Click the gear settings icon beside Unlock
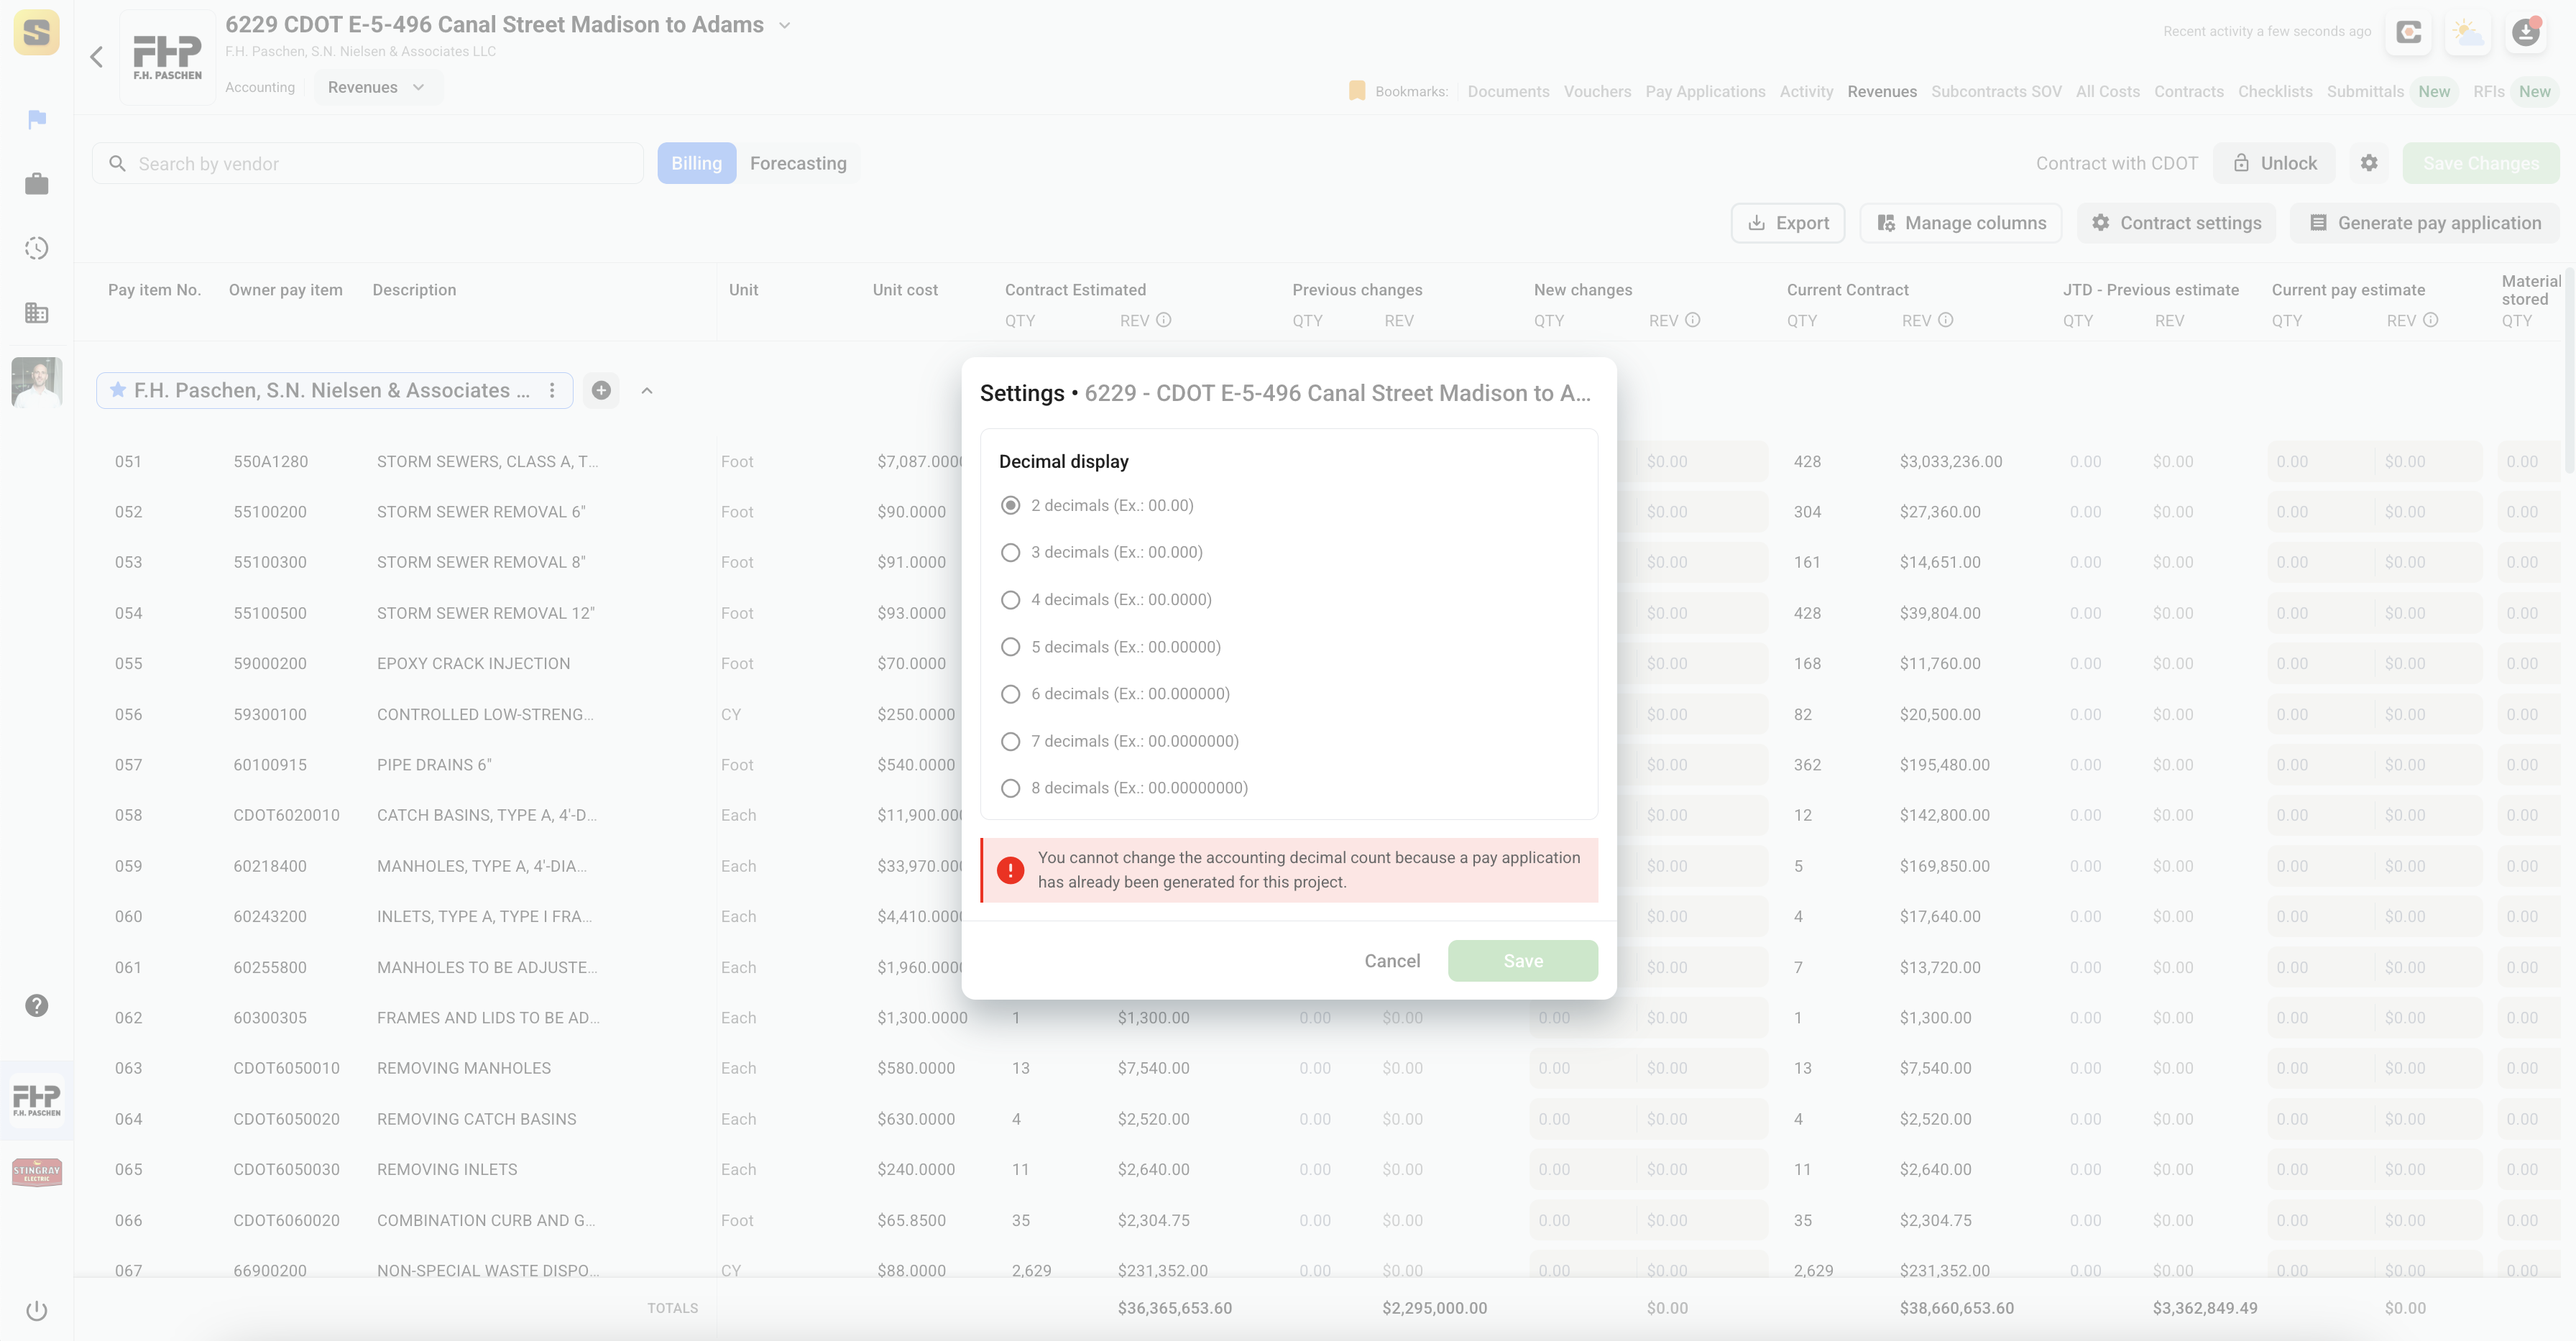Viewport: 2576px width, 1341px height. pyautogui.click(x=2369, y=163)
